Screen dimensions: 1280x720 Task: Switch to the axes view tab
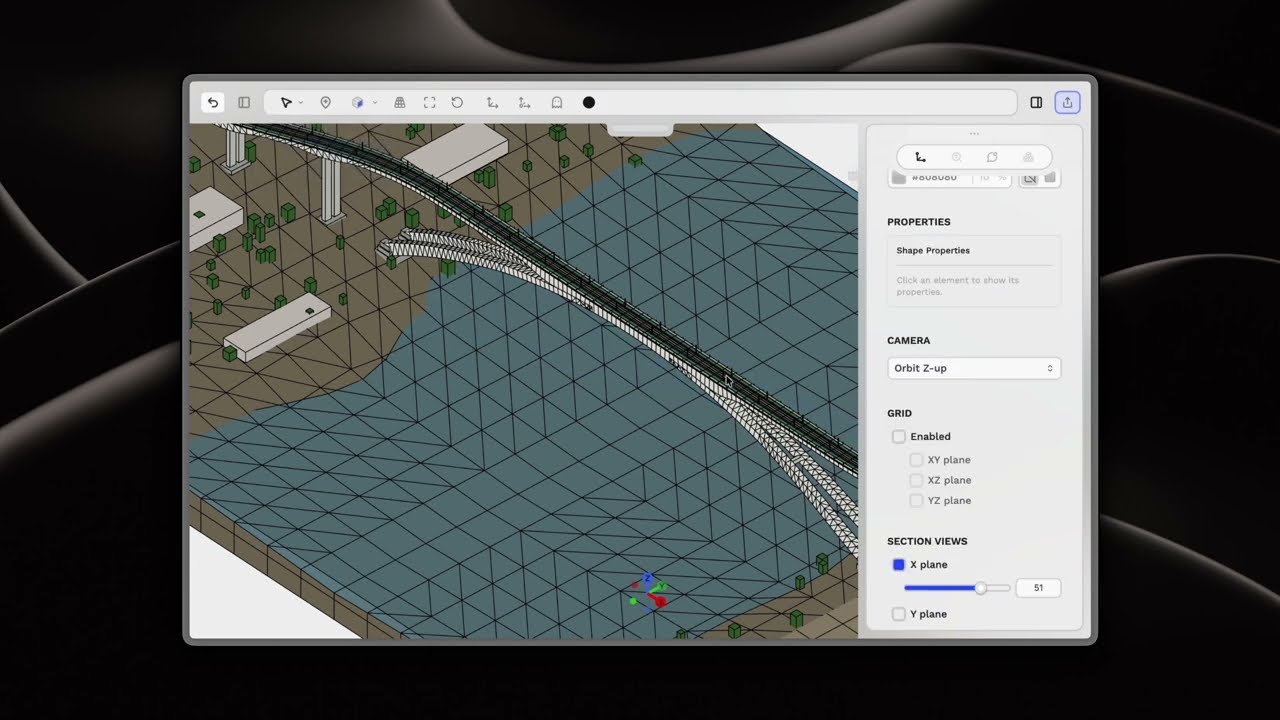(920, 157)
